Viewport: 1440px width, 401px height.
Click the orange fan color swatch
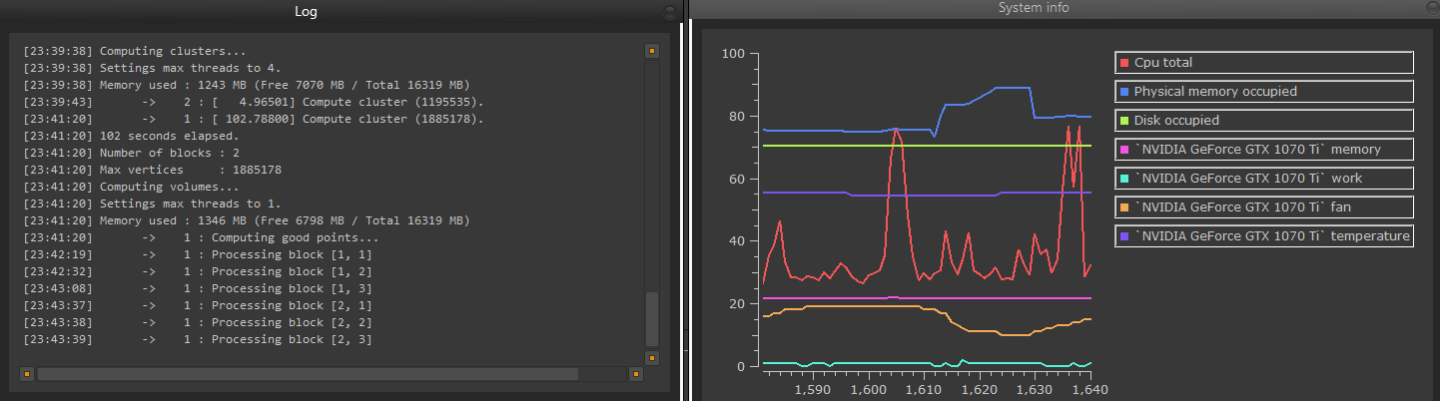click(1125, 207)
